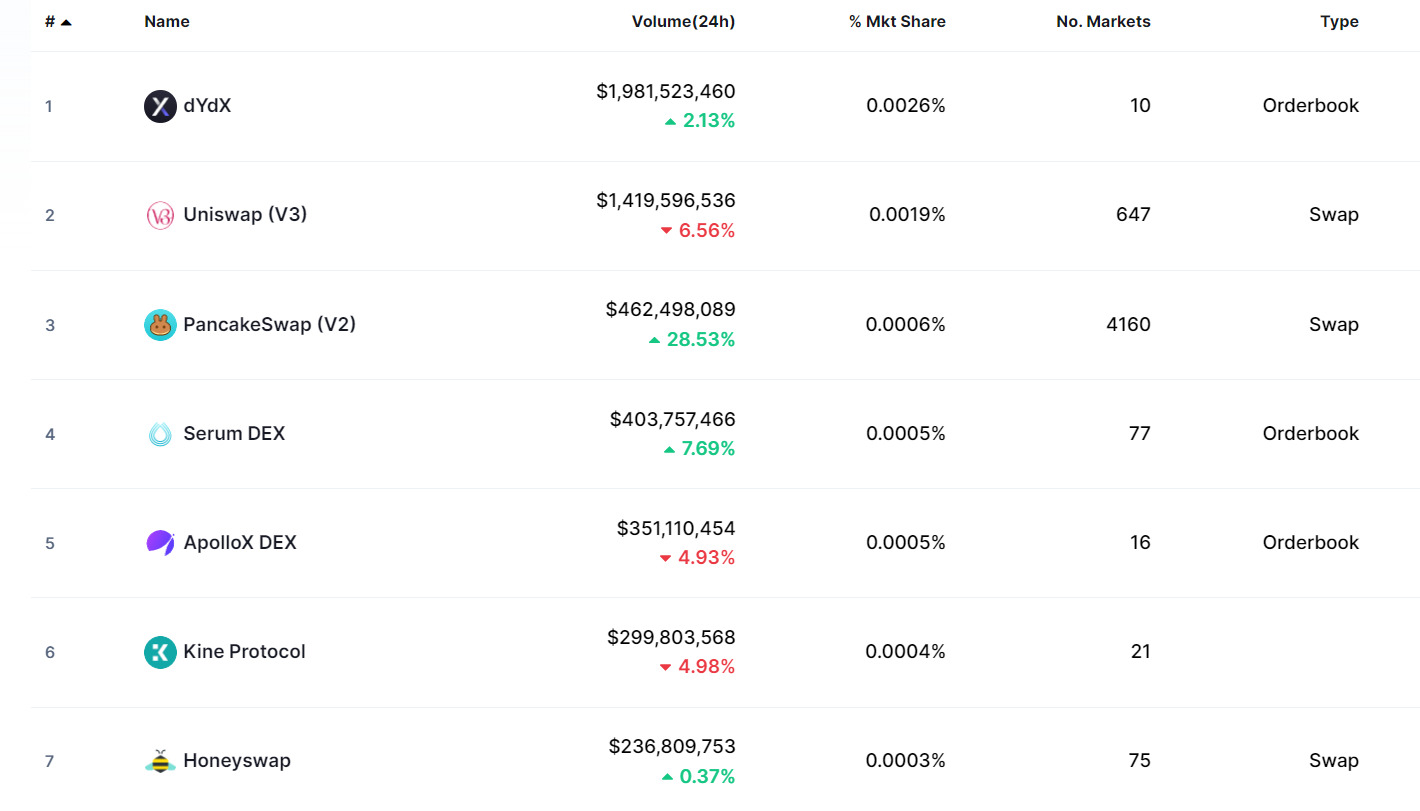Click the green 0.37% change value
The height and width of the screenshot is (811, 1420).
708,777
